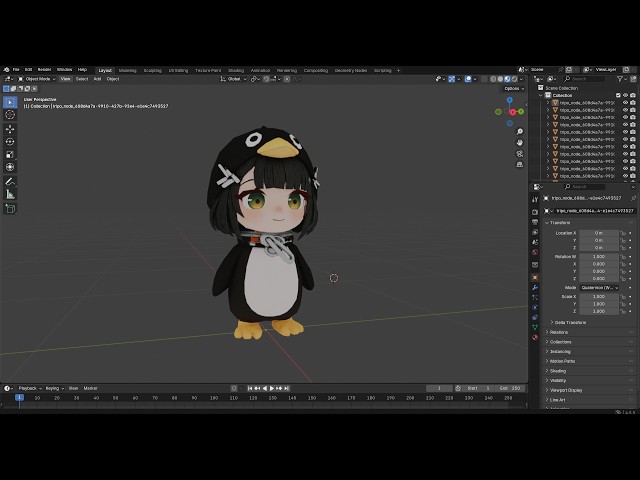Open the Render properties tab
640x480 pixels.
(535, 212)
